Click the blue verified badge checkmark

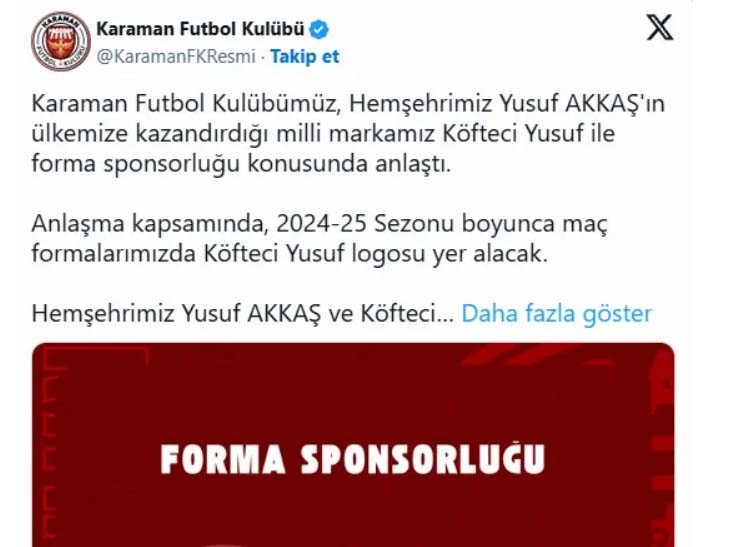point(319,29)
